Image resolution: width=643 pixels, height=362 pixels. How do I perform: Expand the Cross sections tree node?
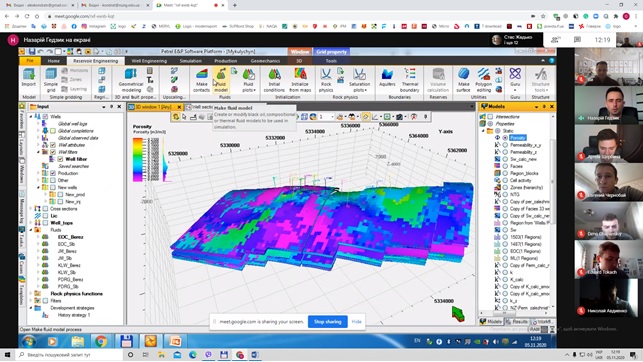[31, 209]
